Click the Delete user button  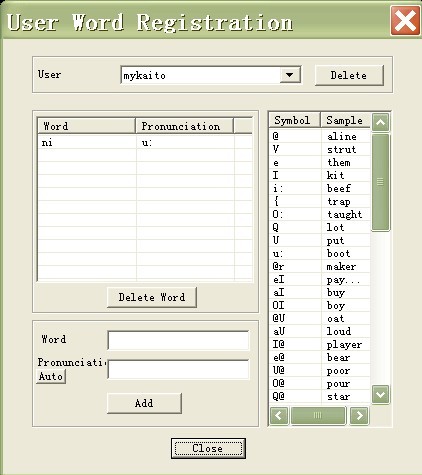click(349, 75)
